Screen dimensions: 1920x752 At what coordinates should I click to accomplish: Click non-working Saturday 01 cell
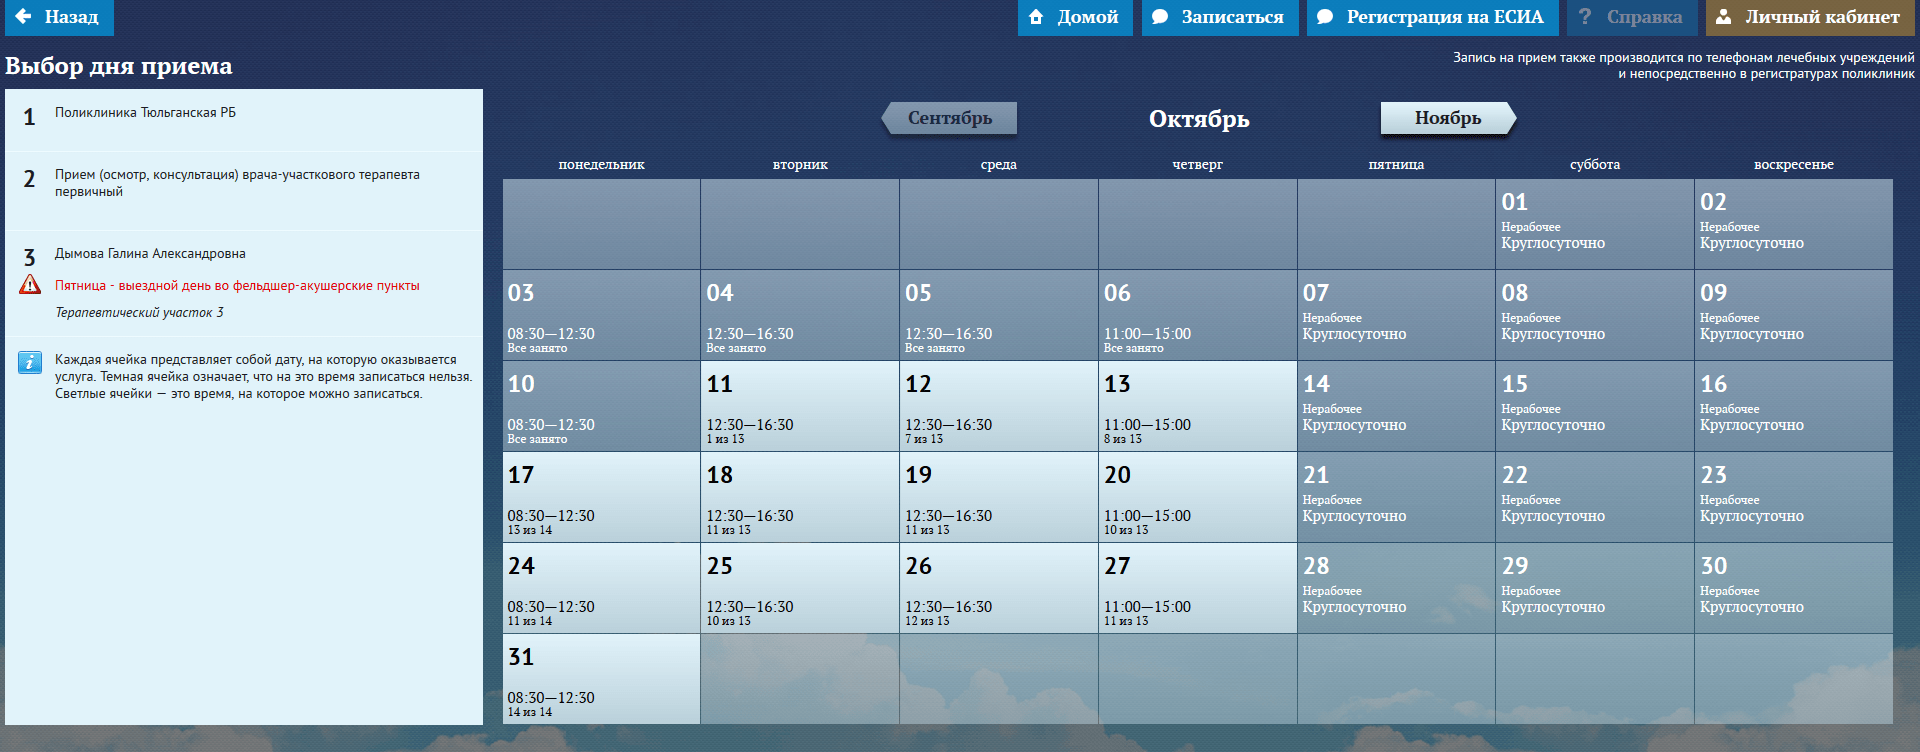(x=1595, y=224)
